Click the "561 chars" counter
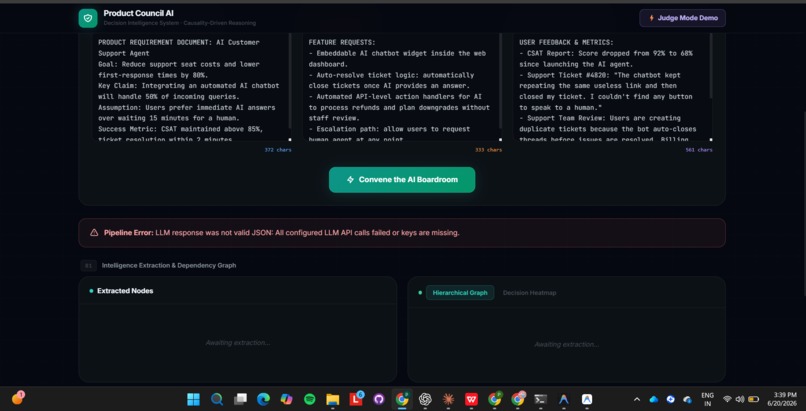This screenshot has height=411, width=806. pyautogui.click(x=699, y=150)
